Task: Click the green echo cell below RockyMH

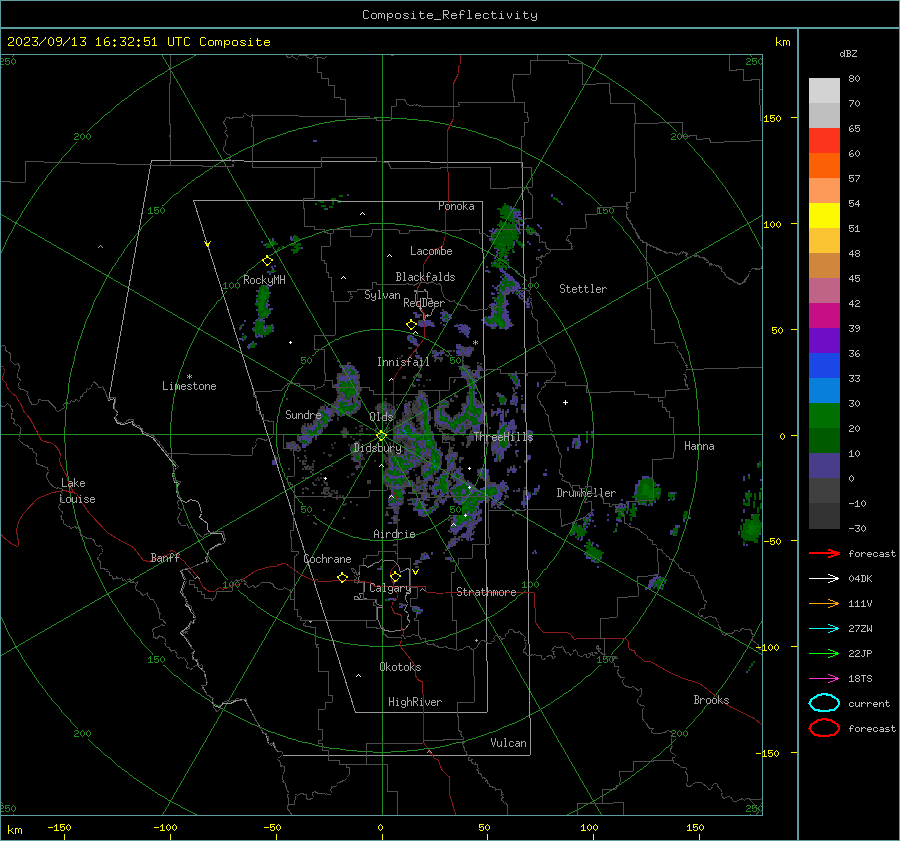Action: tap(263, 310)
